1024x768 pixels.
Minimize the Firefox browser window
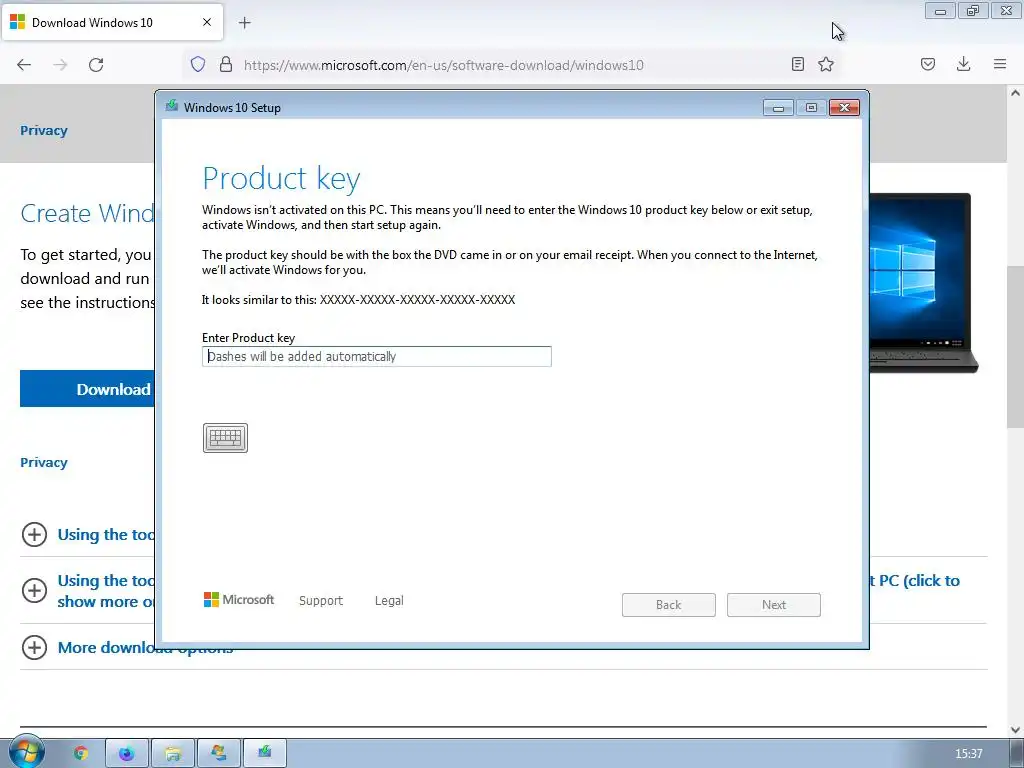pos(940,11)
